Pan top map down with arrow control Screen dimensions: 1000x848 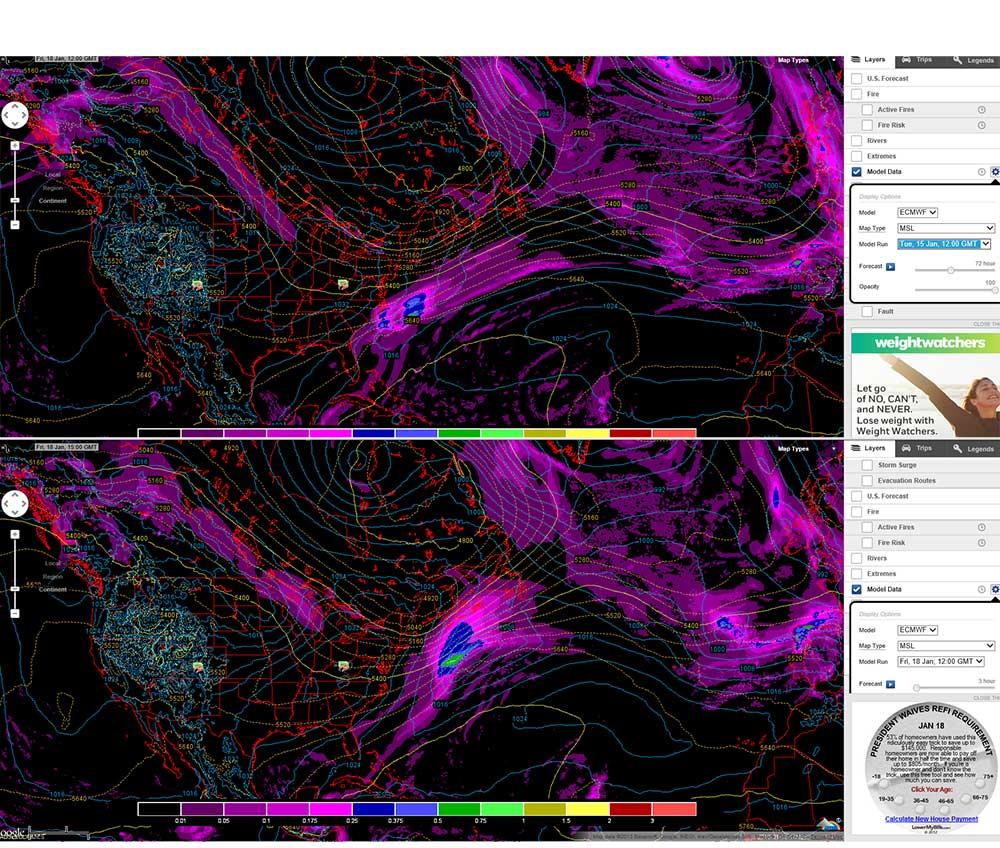[x=15, y=124]
